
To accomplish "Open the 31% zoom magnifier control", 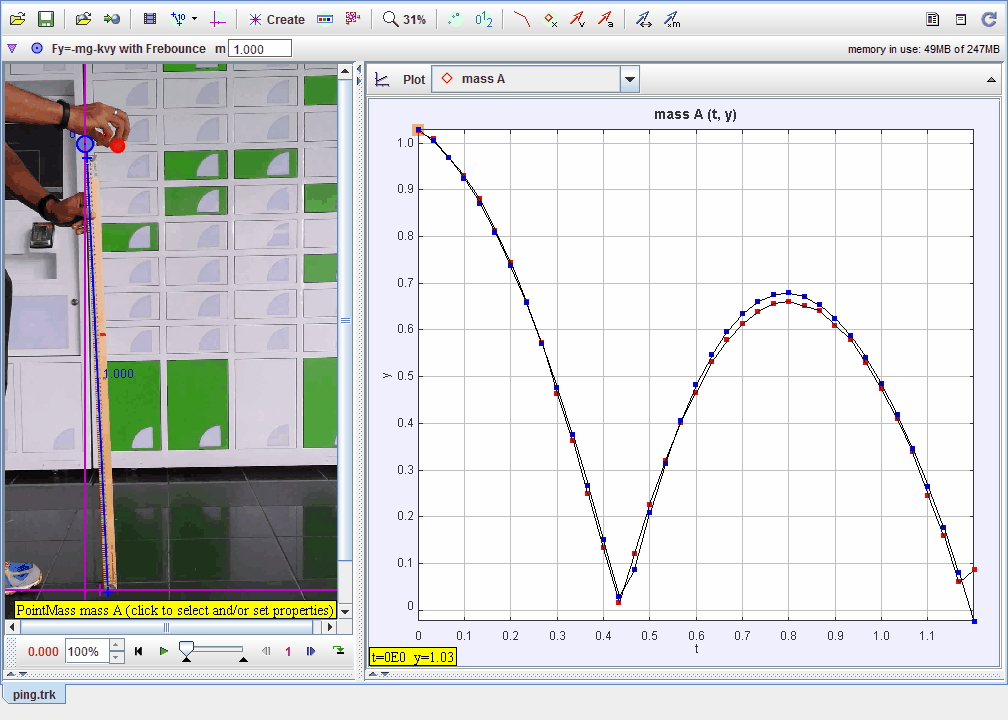I will 404,19.
